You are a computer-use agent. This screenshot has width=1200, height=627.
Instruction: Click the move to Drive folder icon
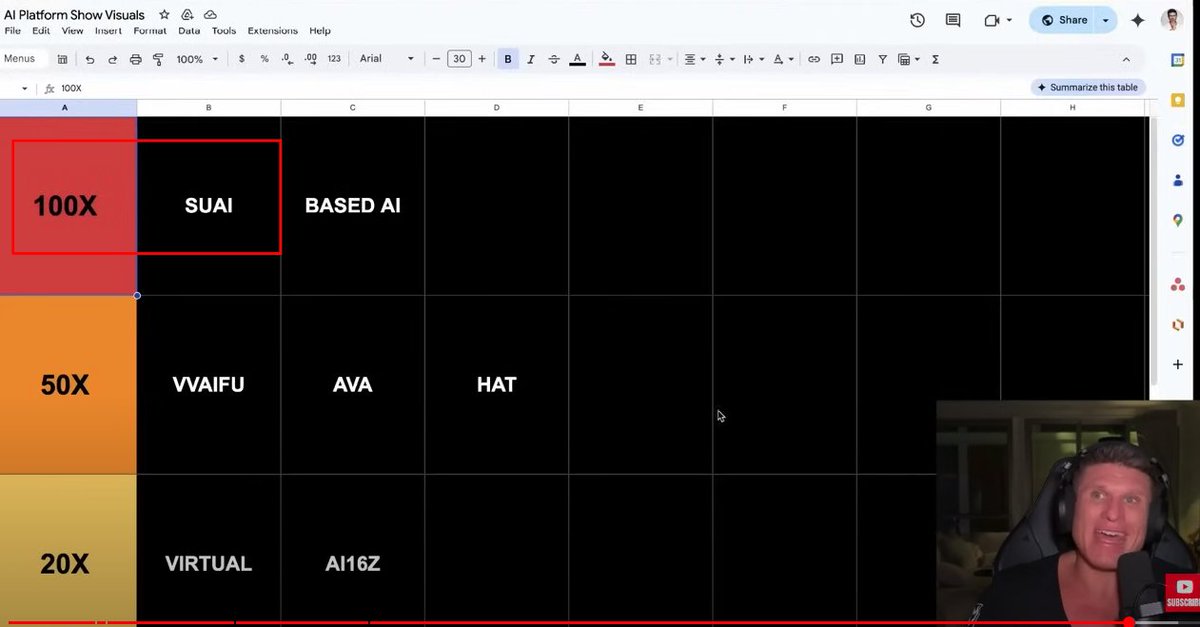(187, 15)
